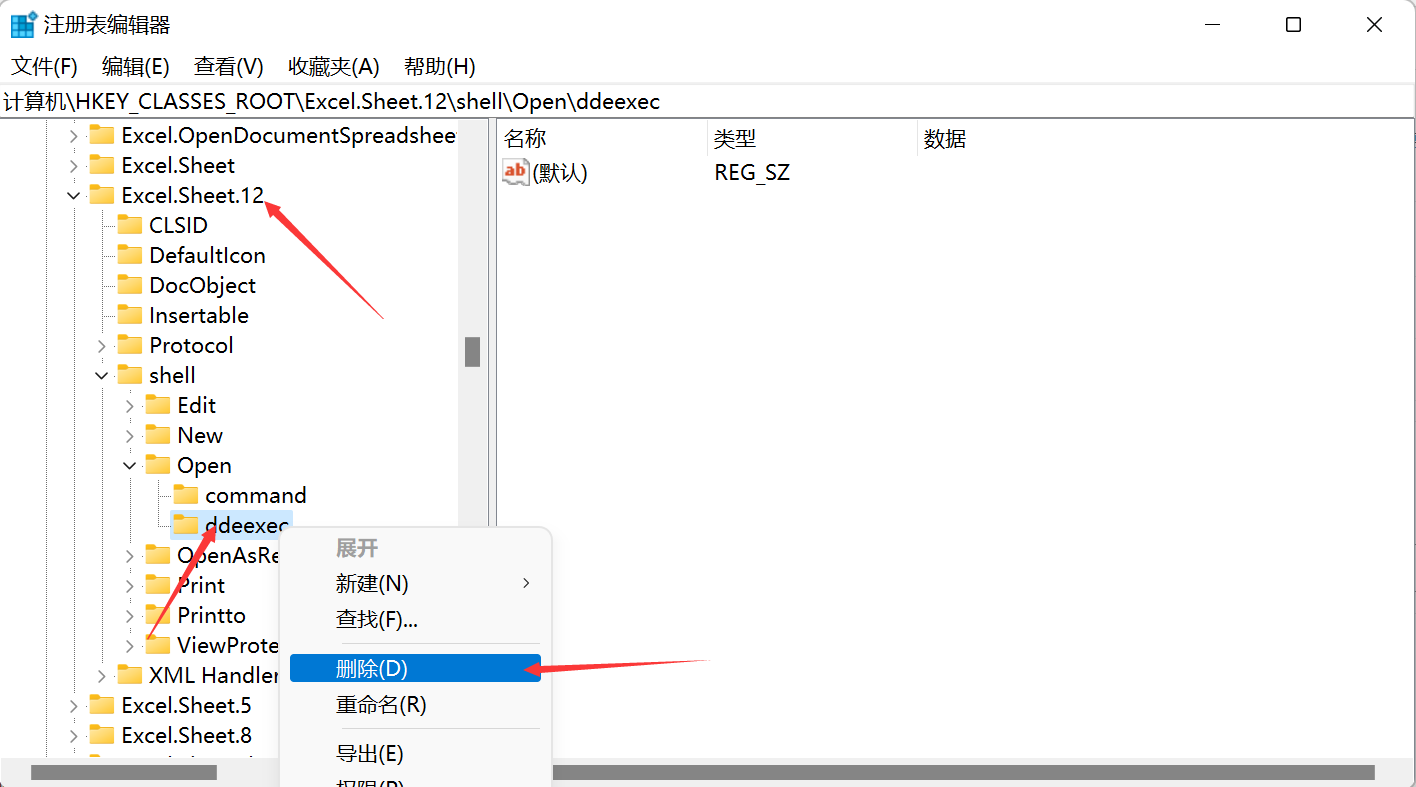Open the 帮助(H) menu
The height and width of the screenshot is (787, 1416).
439,67
